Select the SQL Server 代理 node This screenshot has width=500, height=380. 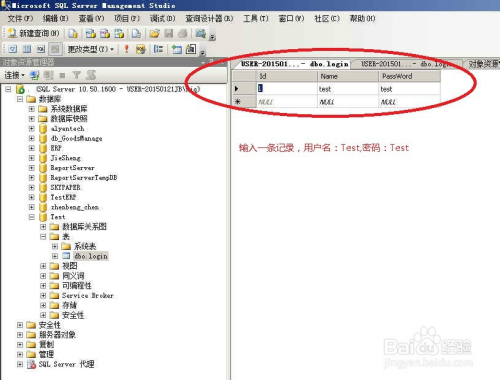(66, 364)
